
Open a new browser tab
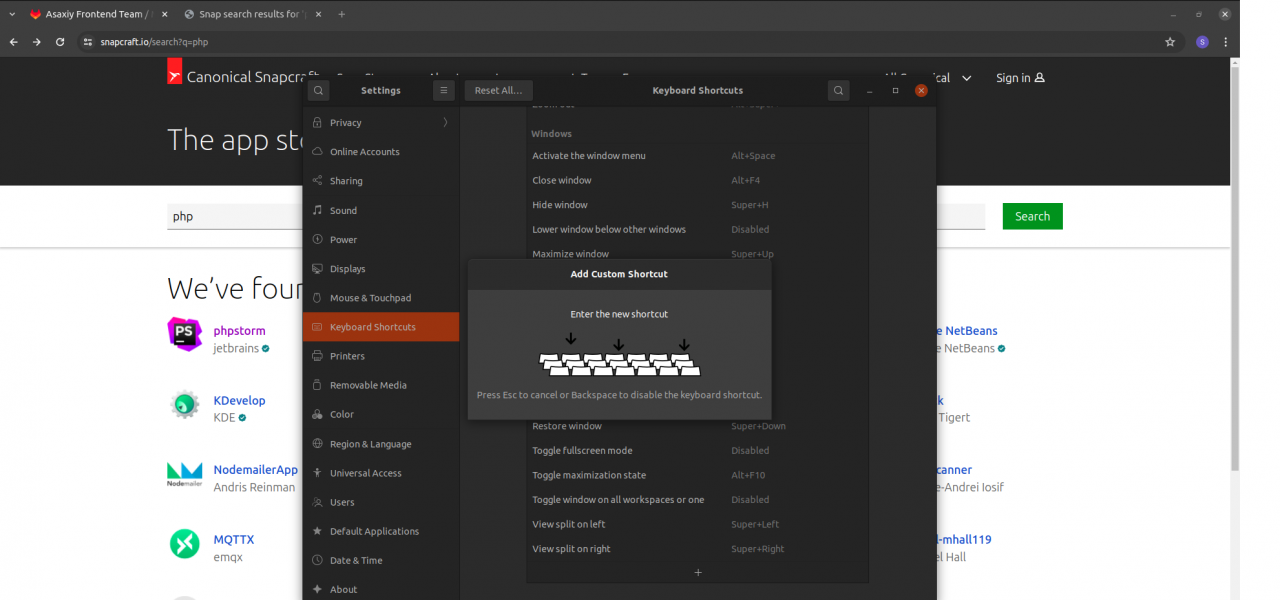(341, 14)
